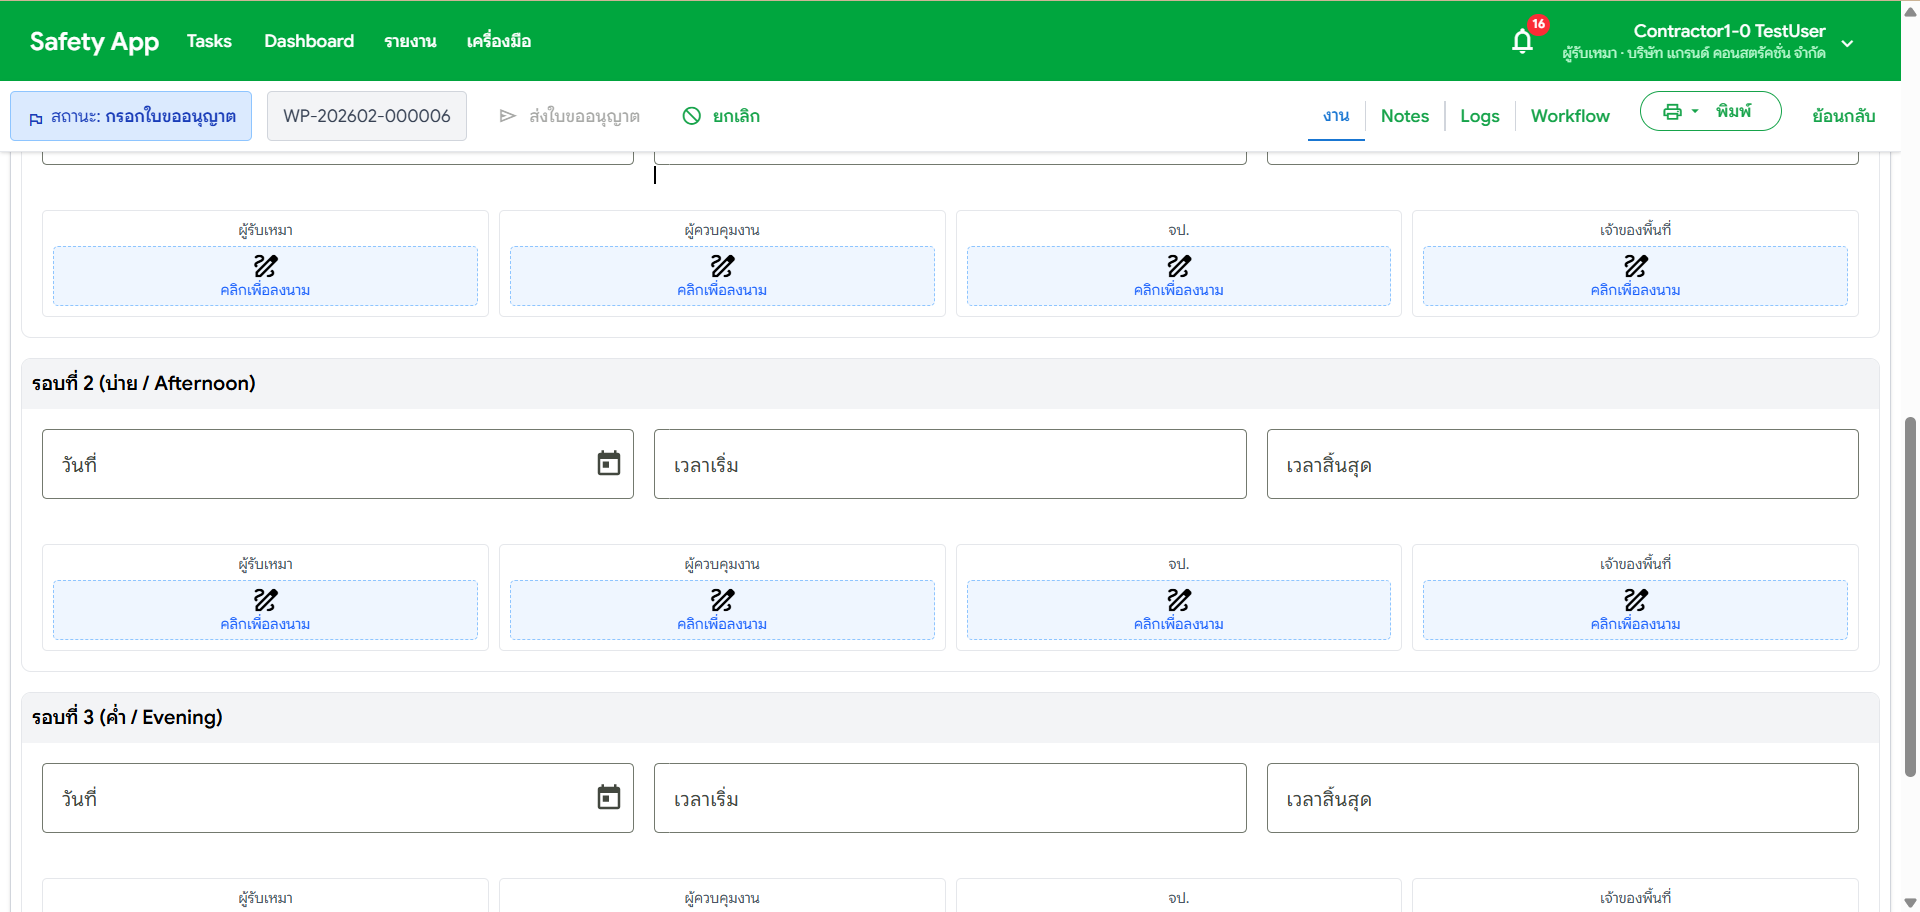Open the calendar picker for รอบที่ 2 date
1920x912 pixels.
click(x=608, y=463)
